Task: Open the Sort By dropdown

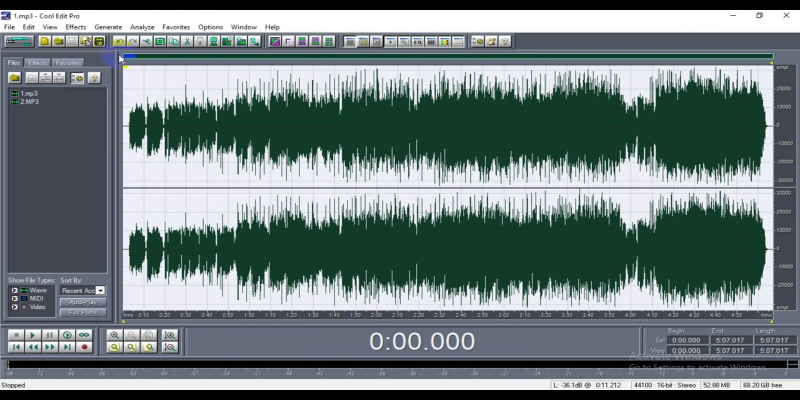Action: point(100,290)
